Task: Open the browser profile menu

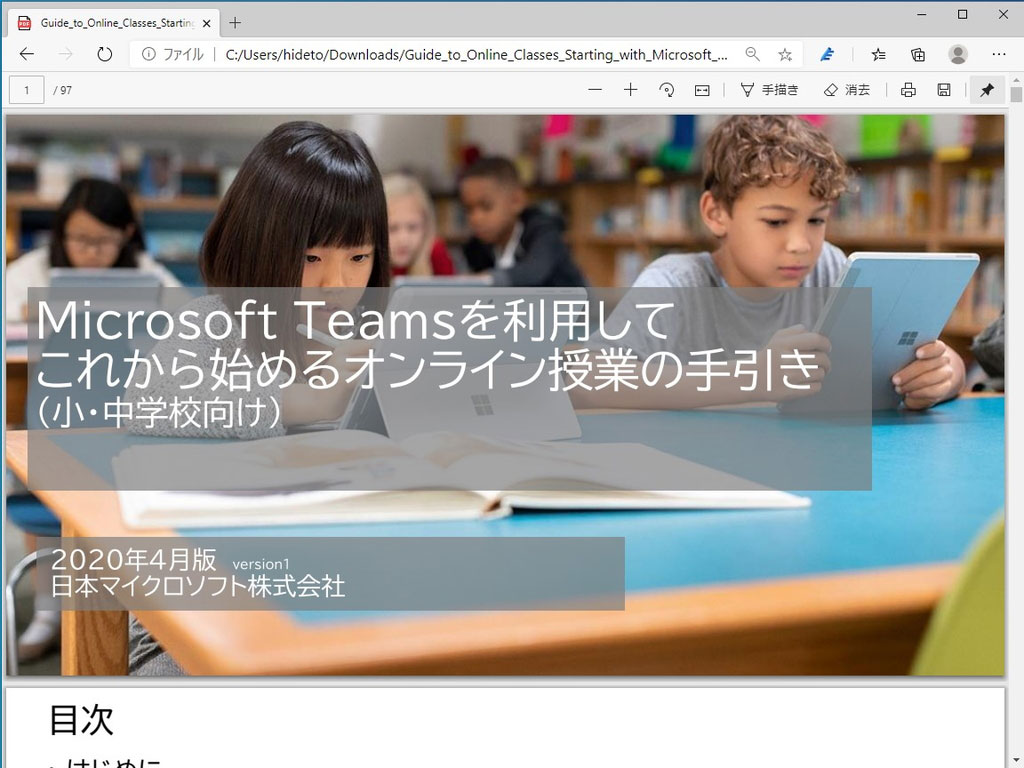Action: point(957,55)
